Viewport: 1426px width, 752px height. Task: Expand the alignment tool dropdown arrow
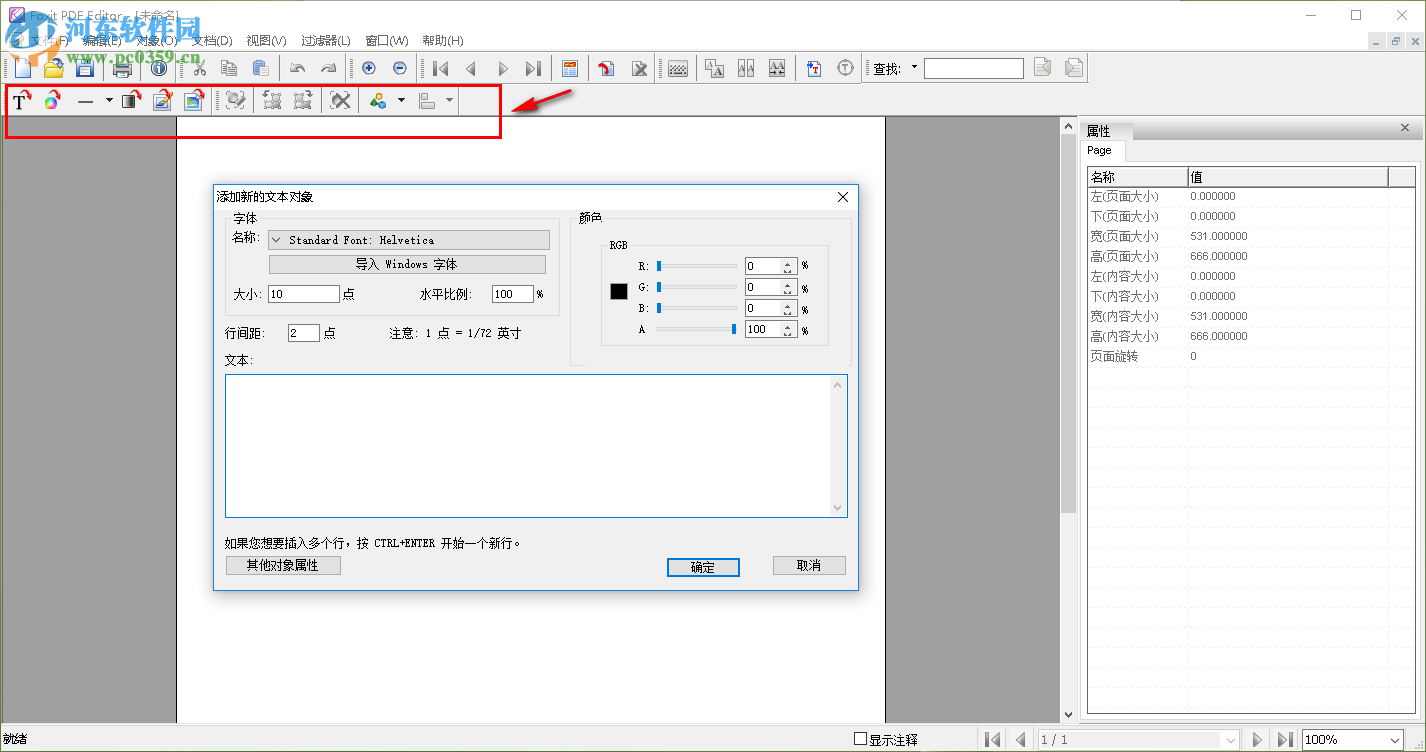[449, 99]
